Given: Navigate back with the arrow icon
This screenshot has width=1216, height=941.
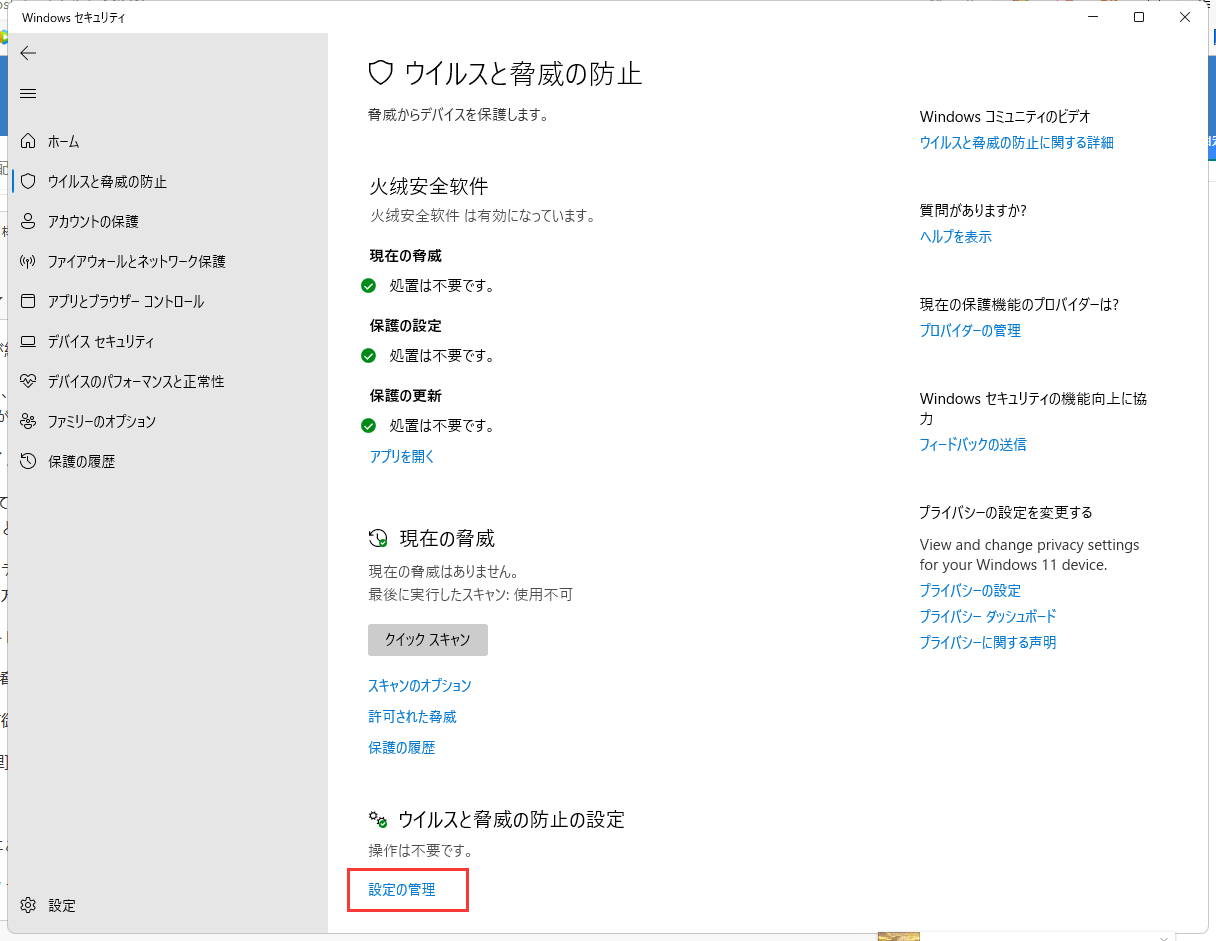Looking at the screenshot, I should [x=28, y=53].
